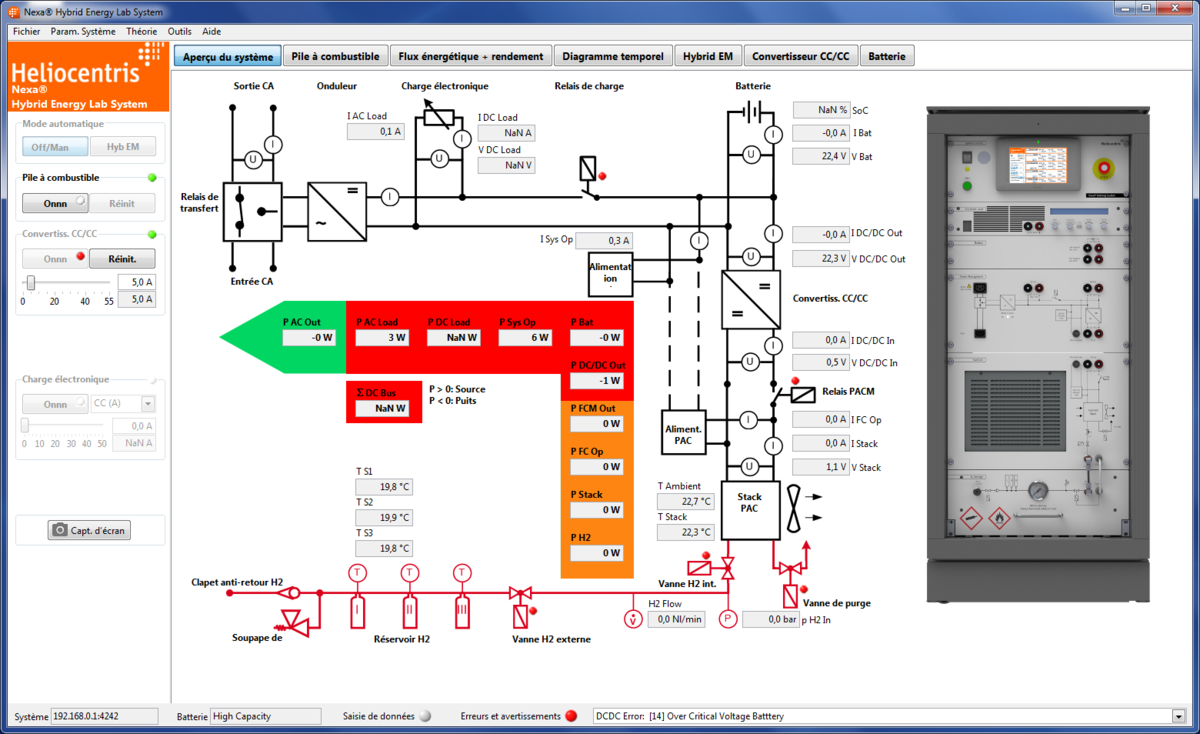The width and height of the screenshot is (1200, 734).
Task: Switch Mode automatique to Off/Man
Action: click(55, 147)
